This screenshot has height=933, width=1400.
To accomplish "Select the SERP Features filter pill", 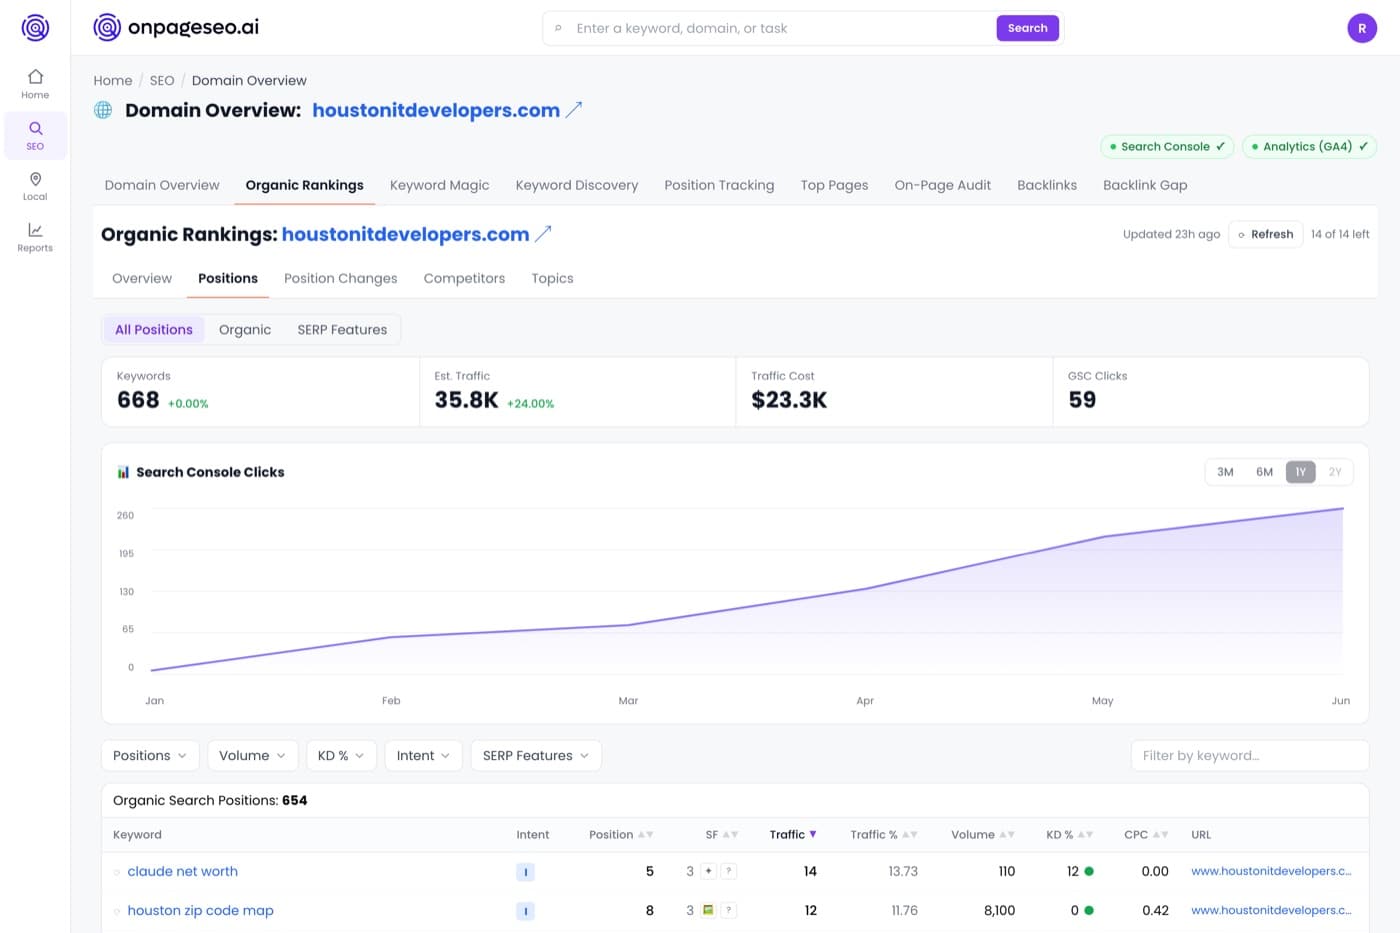I will [342, 330].
